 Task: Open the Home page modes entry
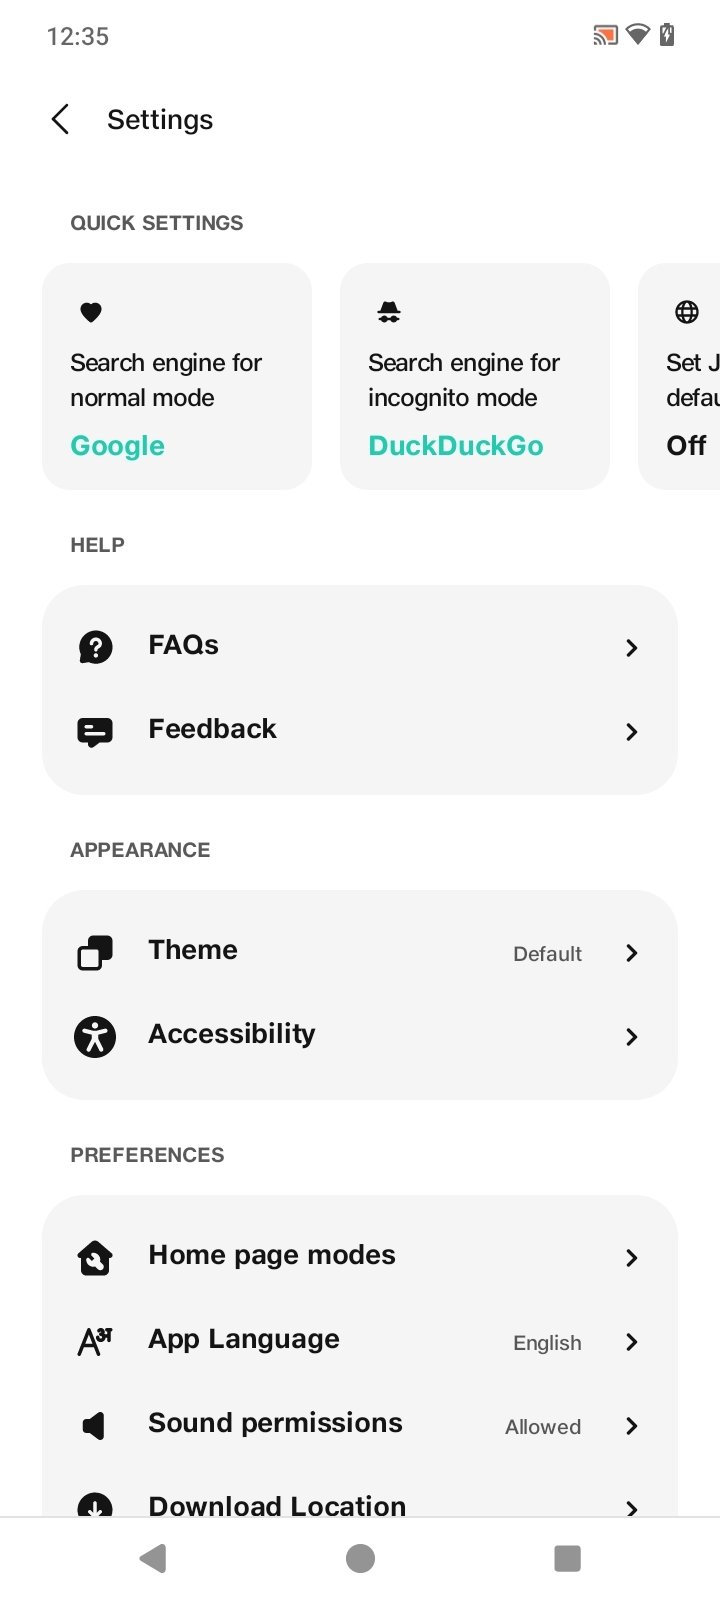360,1257
